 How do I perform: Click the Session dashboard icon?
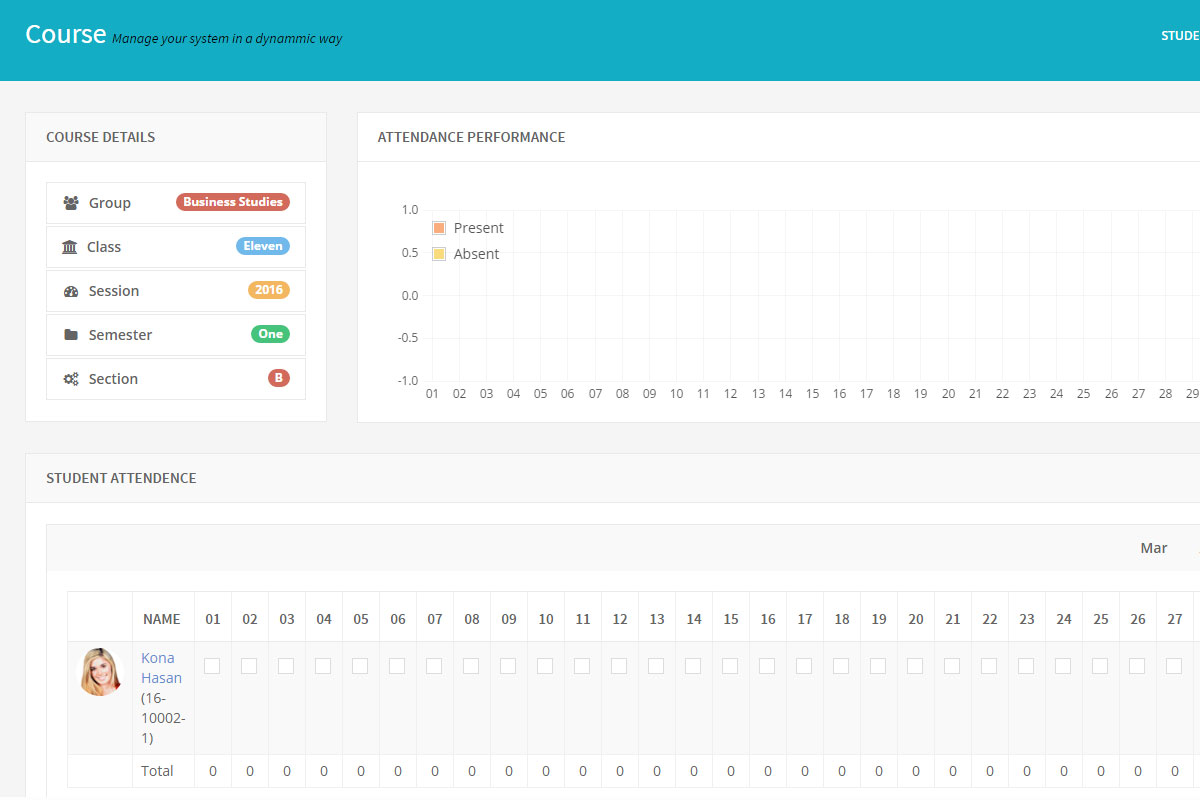click(x=71, y=291)
